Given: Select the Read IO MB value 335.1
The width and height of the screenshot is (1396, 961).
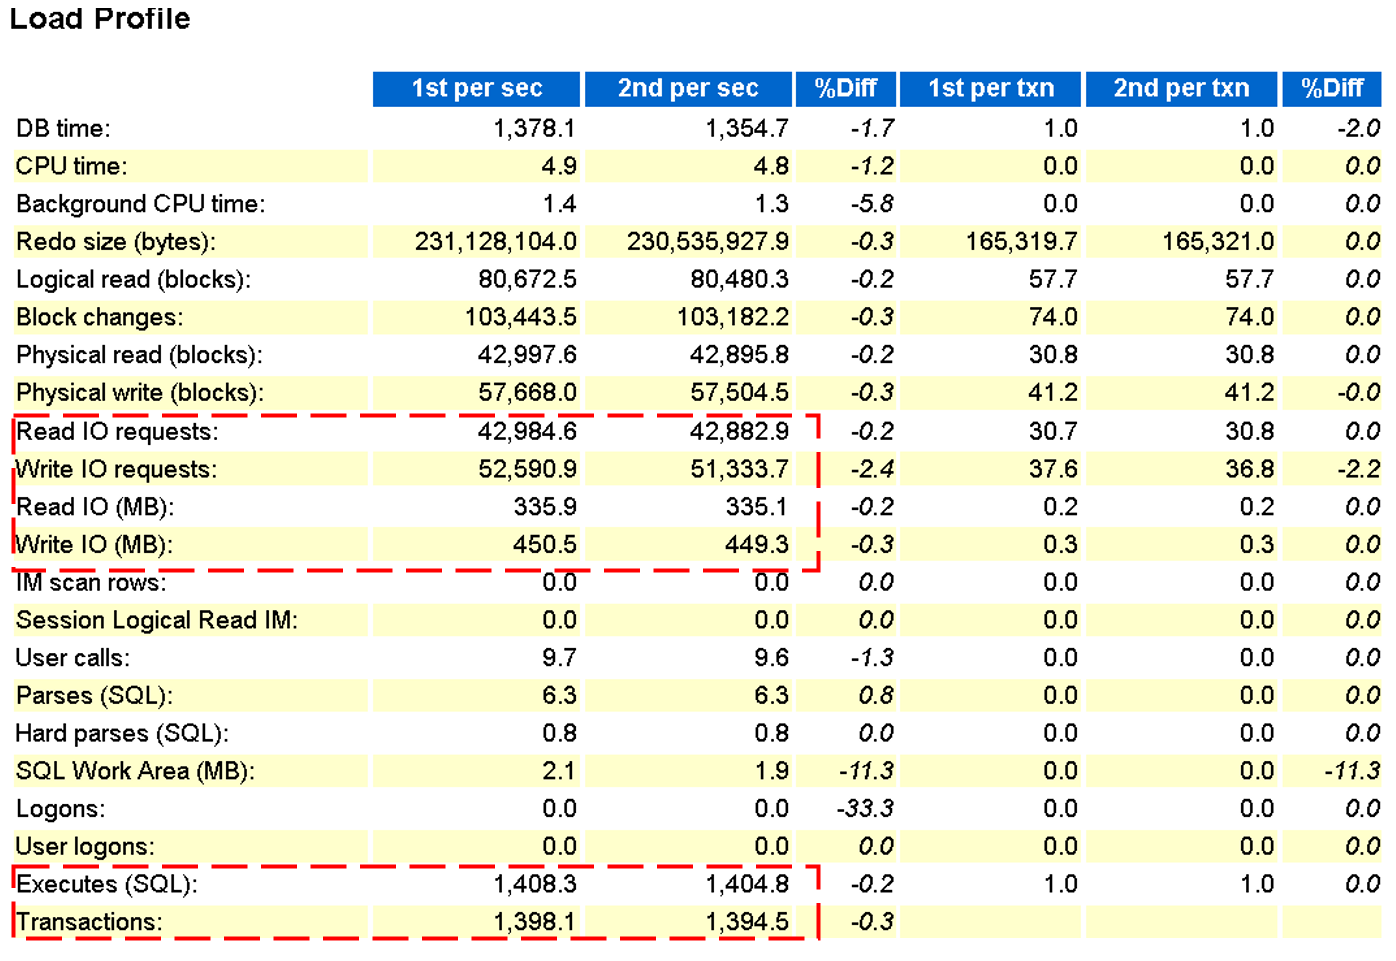Looking at the screenshot, I should pos(757,507).
